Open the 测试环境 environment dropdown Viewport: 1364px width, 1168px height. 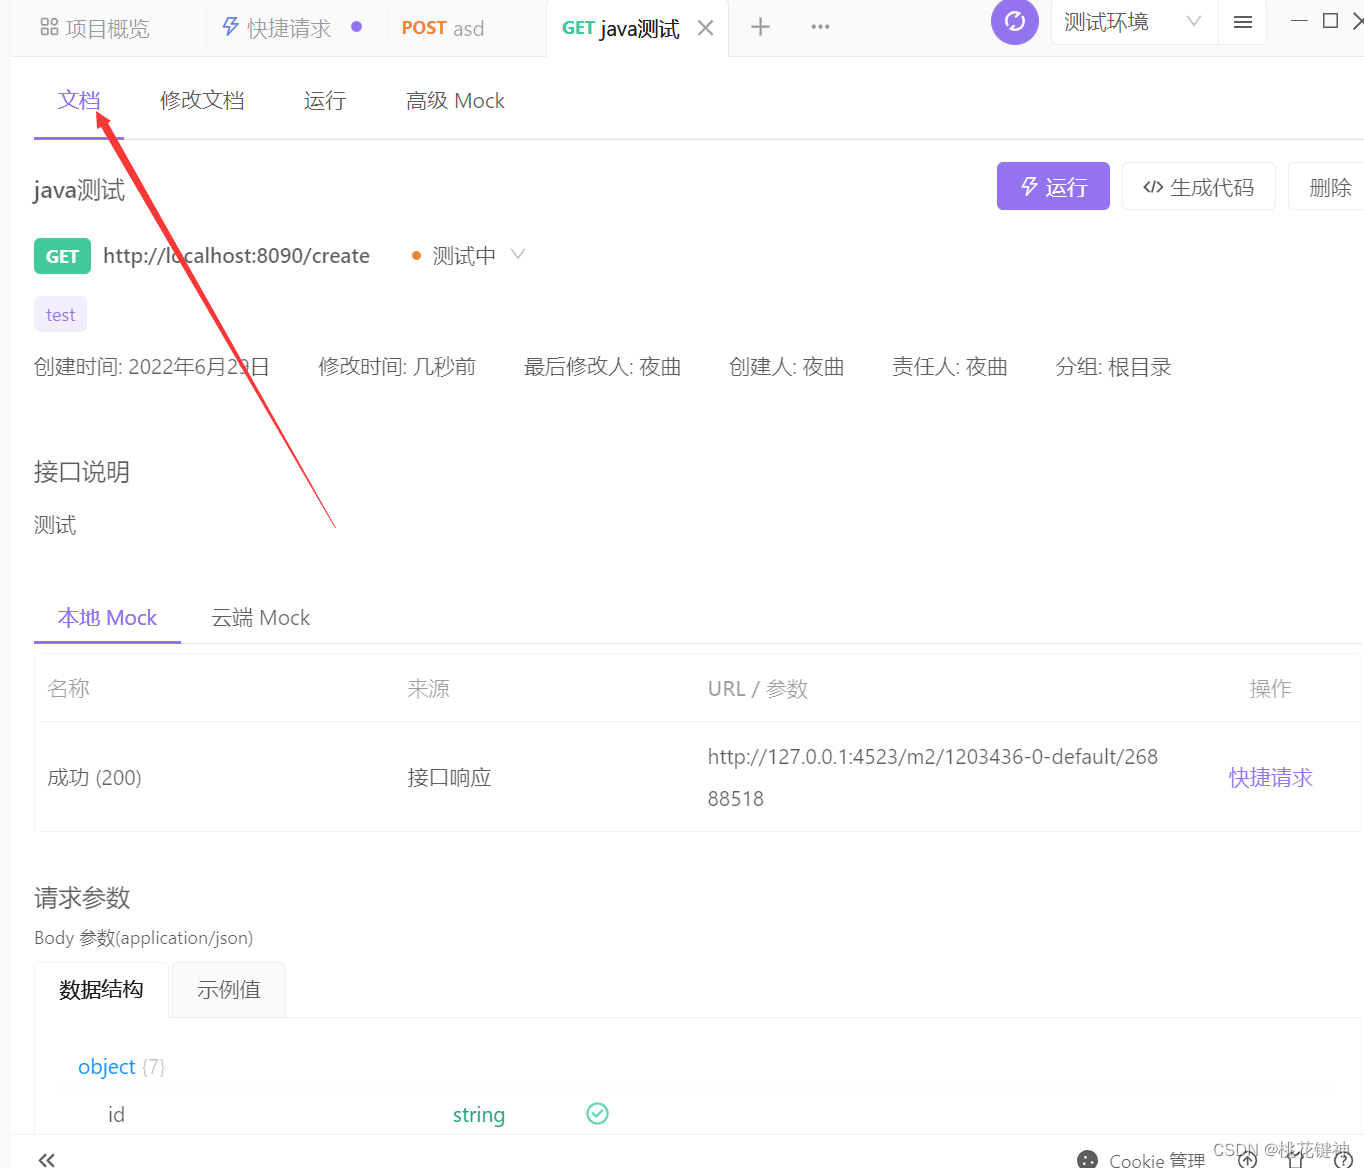point(1134,22)
